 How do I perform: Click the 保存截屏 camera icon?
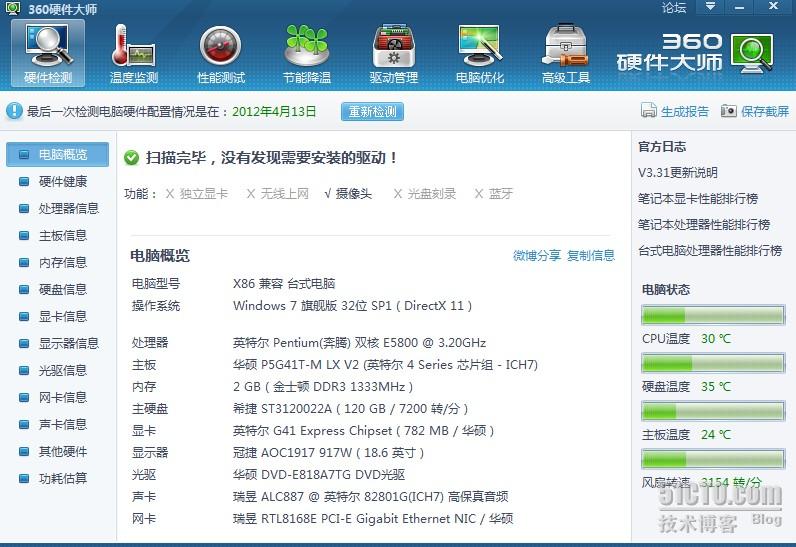pos(728,111)
